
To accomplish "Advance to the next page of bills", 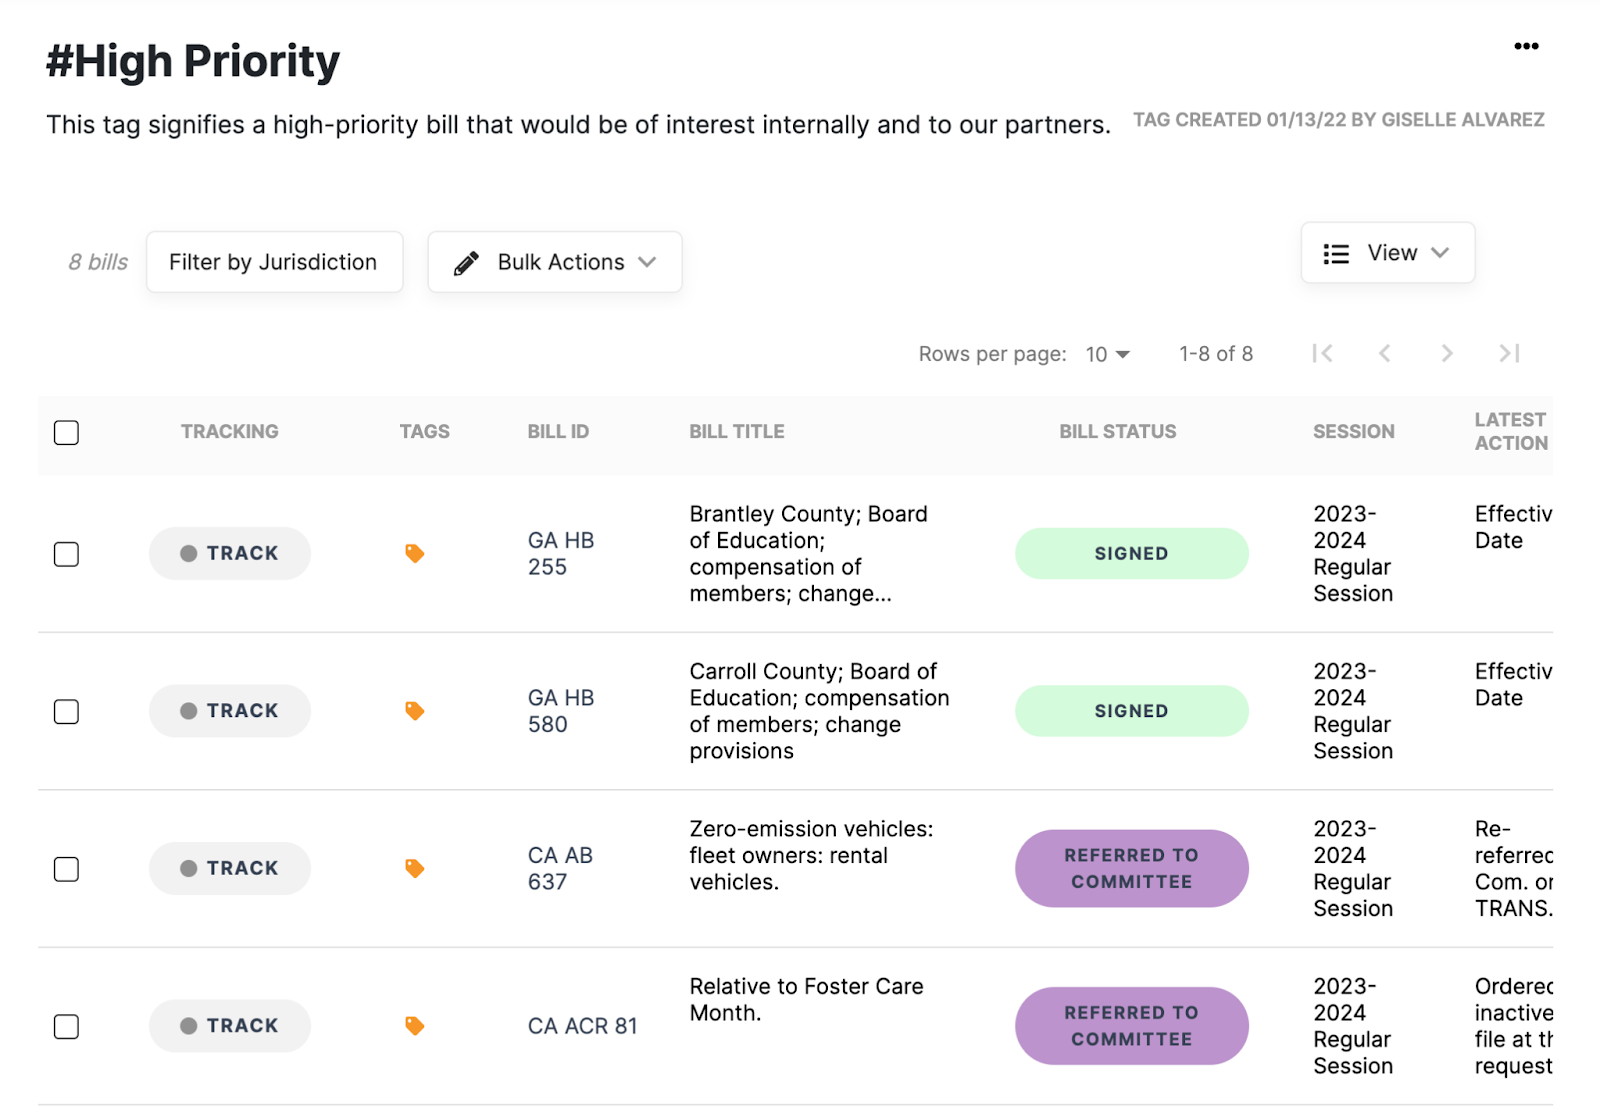I will coord(1447,353).
